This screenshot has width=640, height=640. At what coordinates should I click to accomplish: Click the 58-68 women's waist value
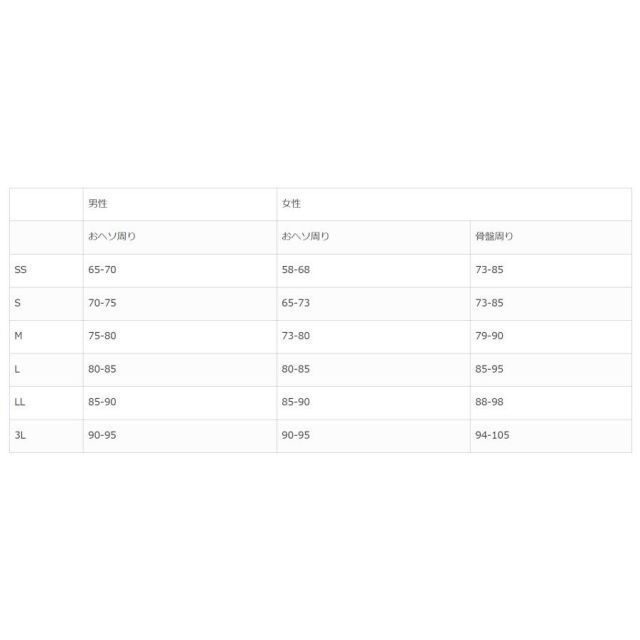(x=296, y=270)
